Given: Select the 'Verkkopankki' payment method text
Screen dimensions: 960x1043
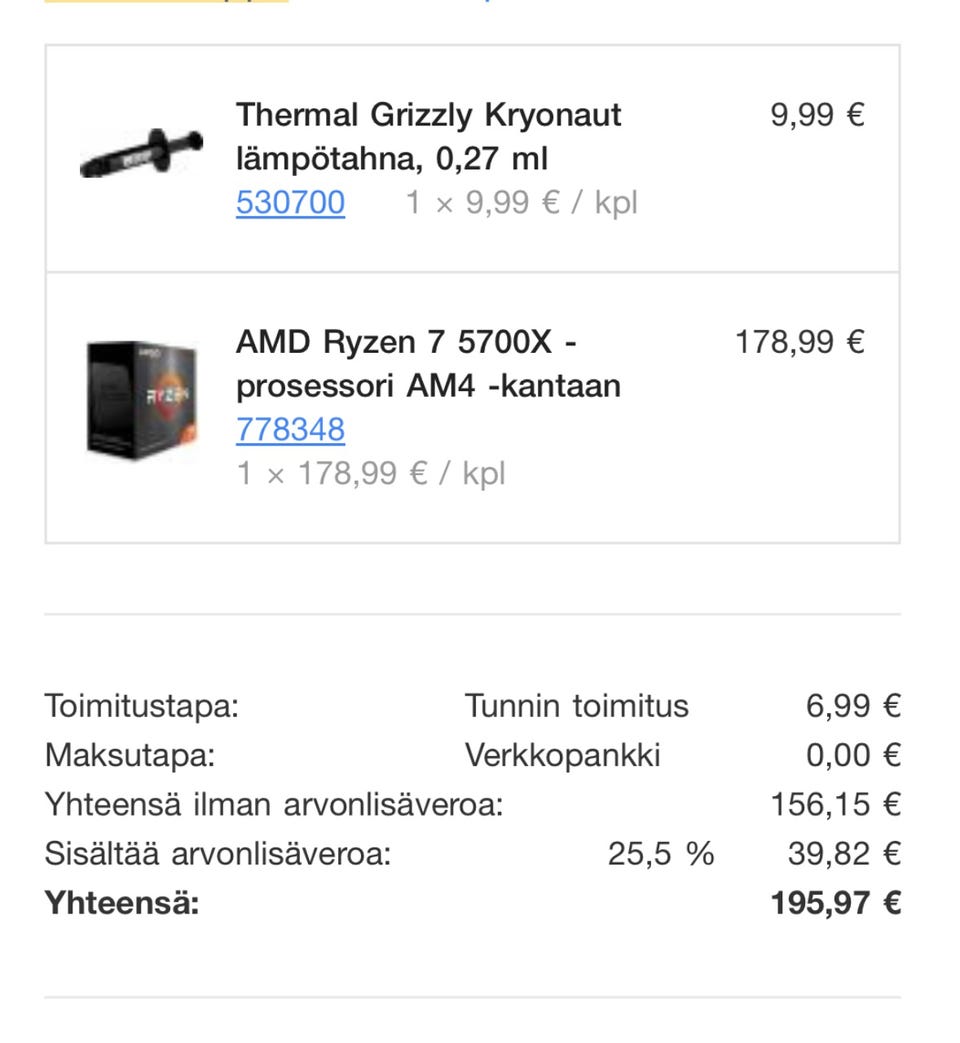Looking at the screenshot, I should click(562, 755).
